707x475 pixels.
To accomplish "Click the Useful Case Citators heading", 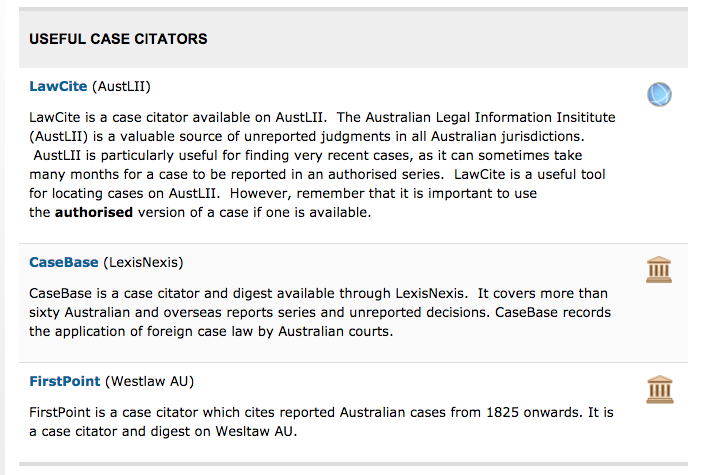I will [118, 39].
